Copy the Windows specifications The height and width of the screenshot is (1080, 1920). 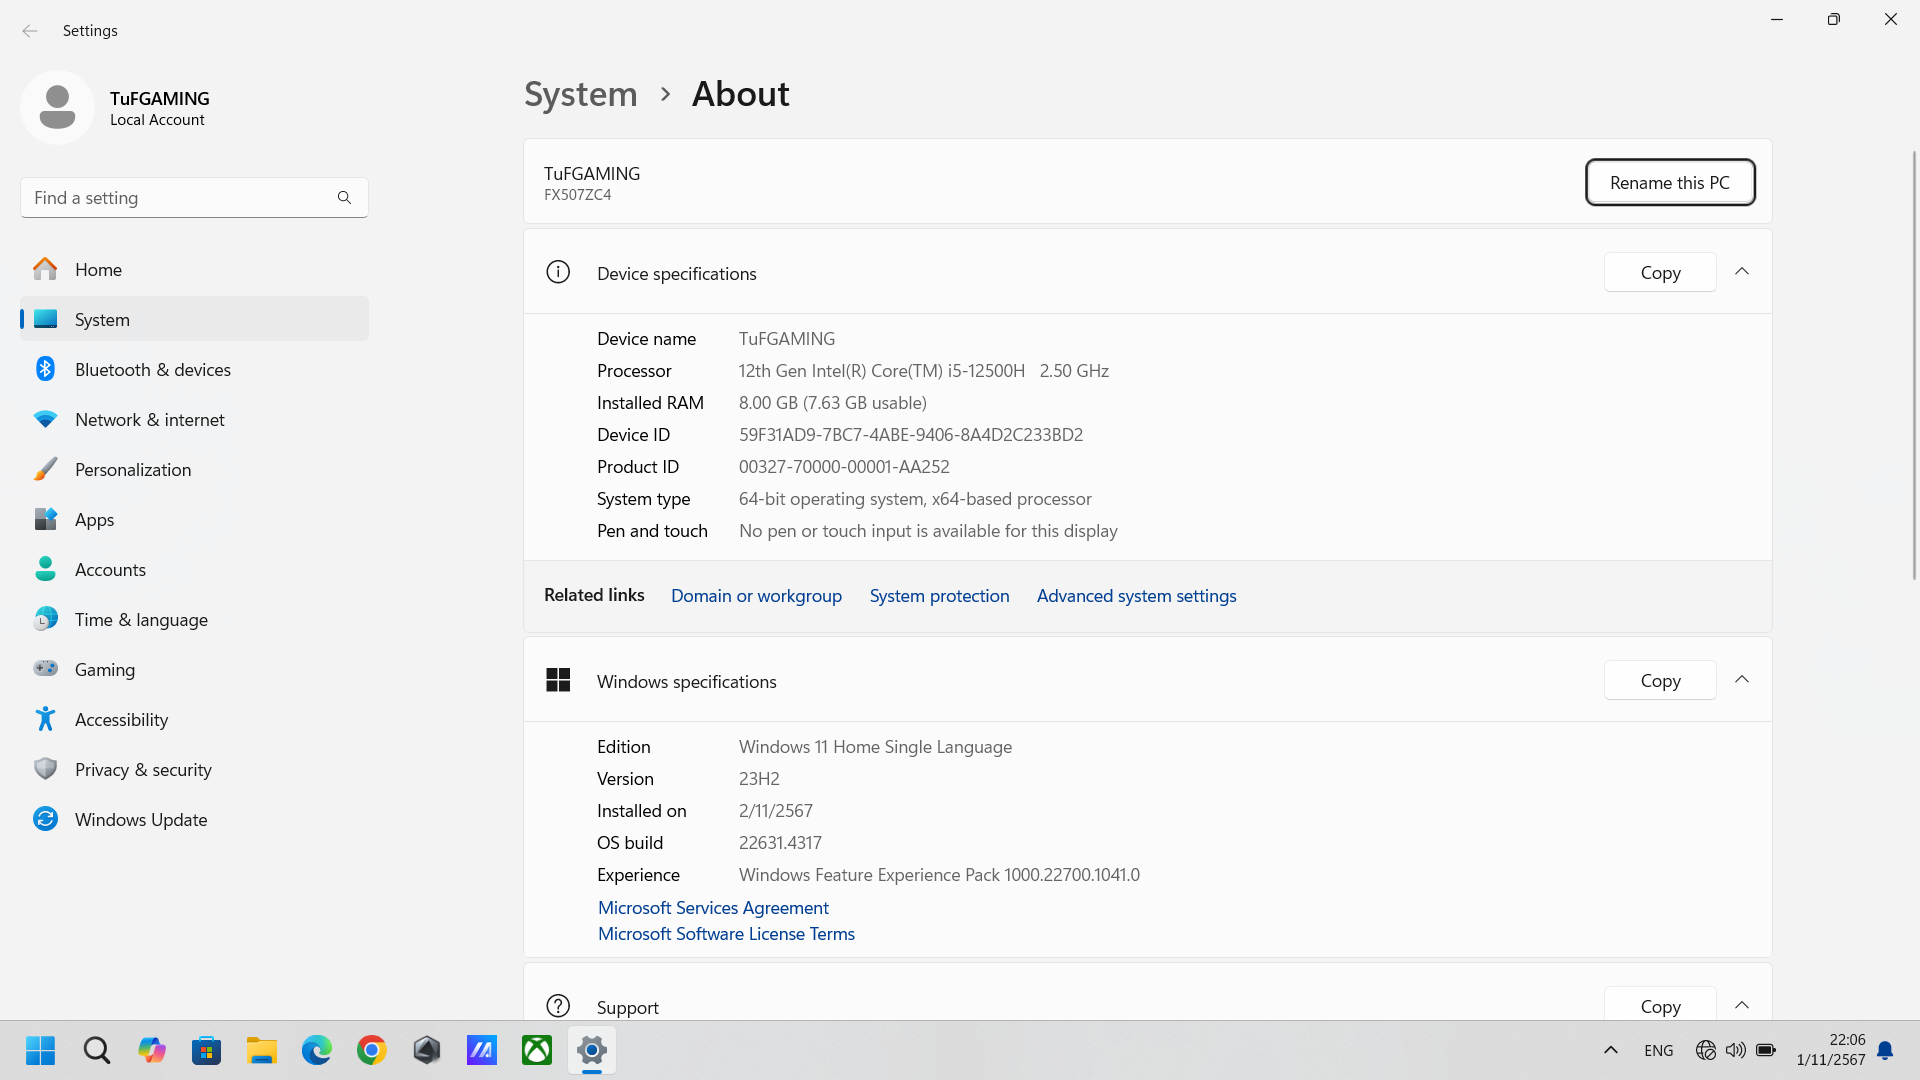click(1660, 680)
